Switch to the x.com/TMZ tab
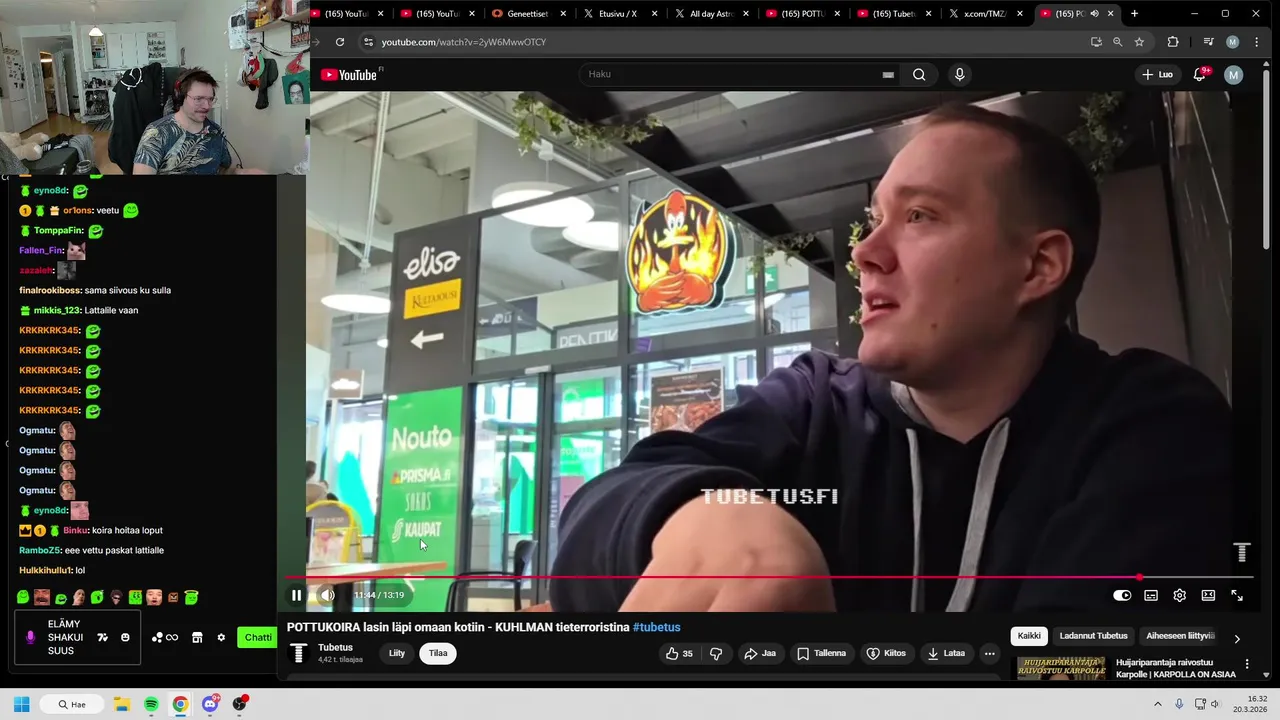 [x=985, y=14]
